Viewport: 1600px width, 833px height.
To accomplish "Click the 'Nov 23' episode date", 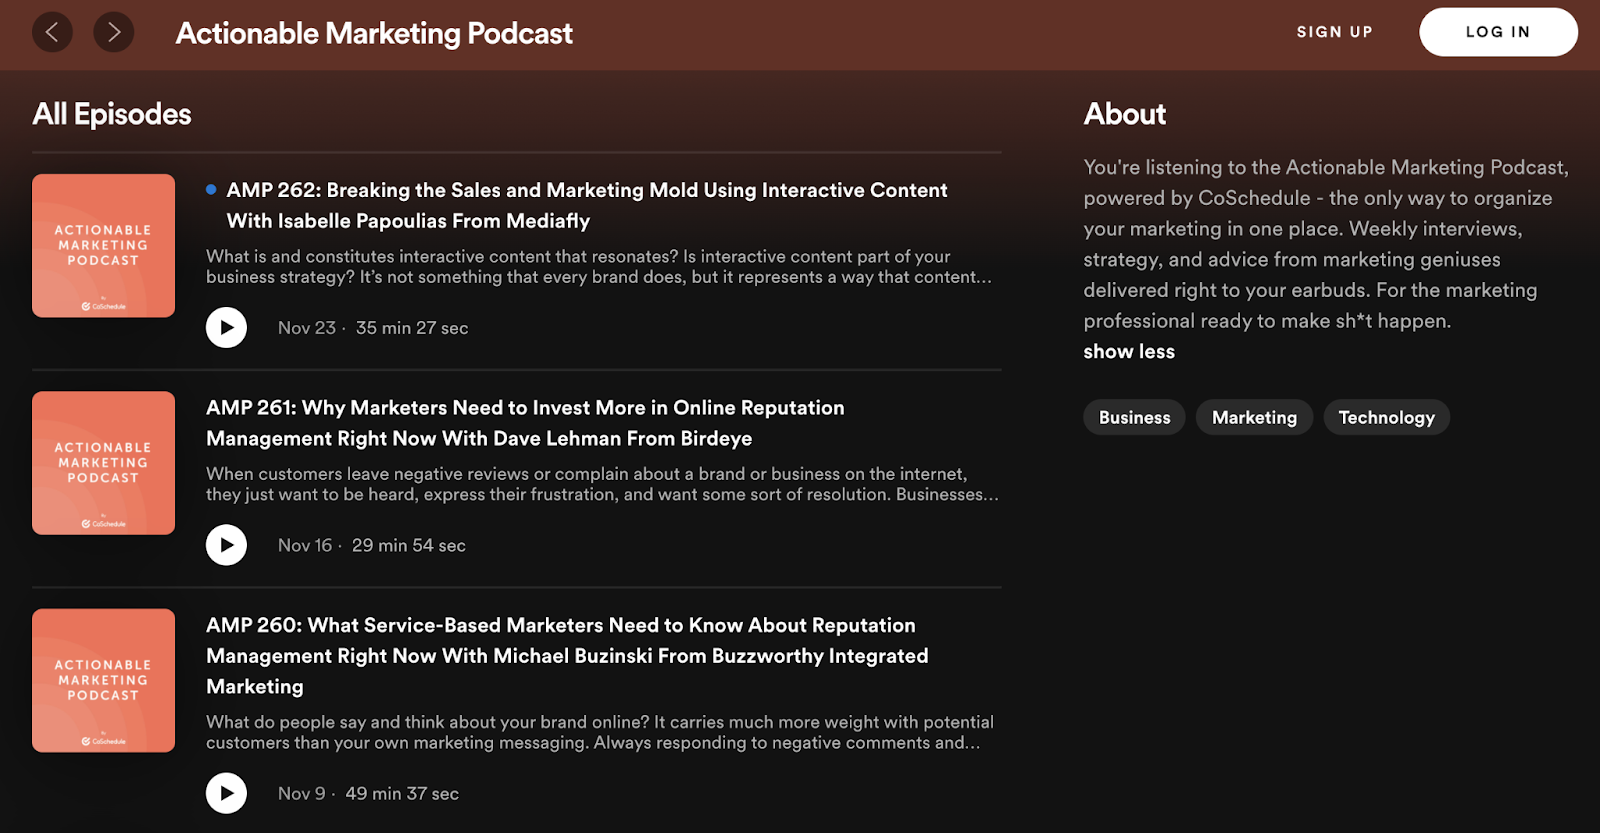I will [x=307, y=328].
